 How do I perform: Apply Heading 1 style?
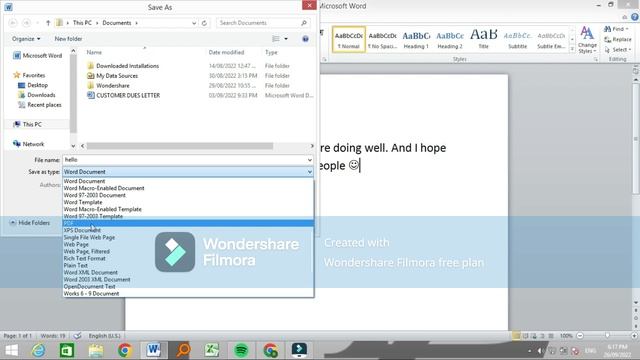pos(416,40)
